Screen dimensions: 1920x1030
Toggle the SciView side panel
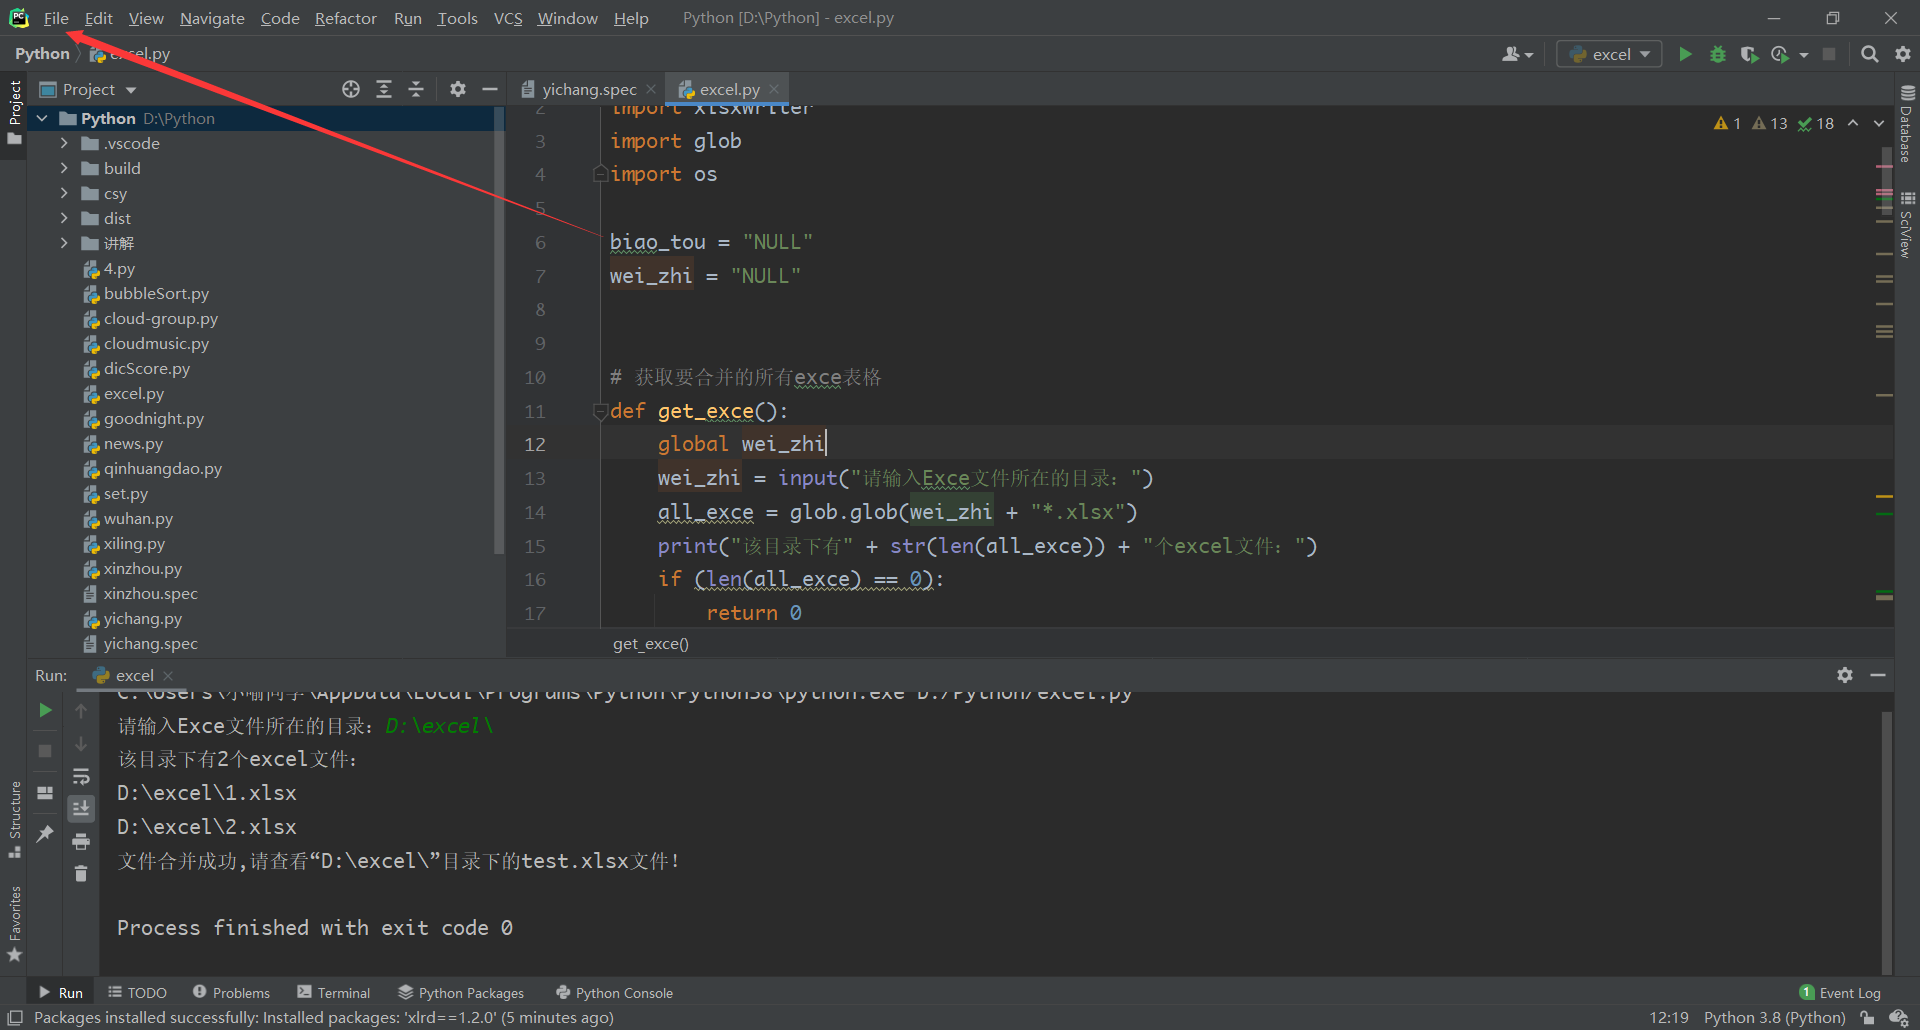[1906, 225]
